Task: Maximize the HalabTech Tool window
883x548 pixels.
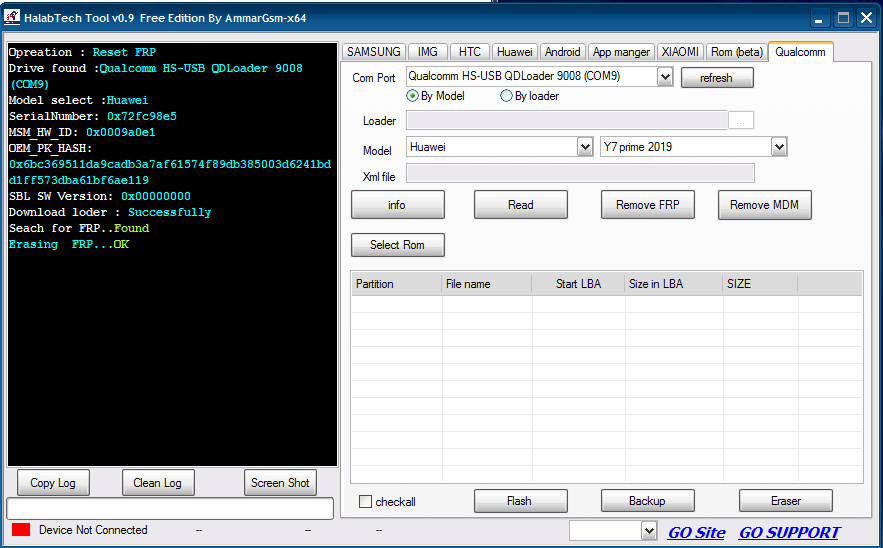Action: (x=843, y=18)
